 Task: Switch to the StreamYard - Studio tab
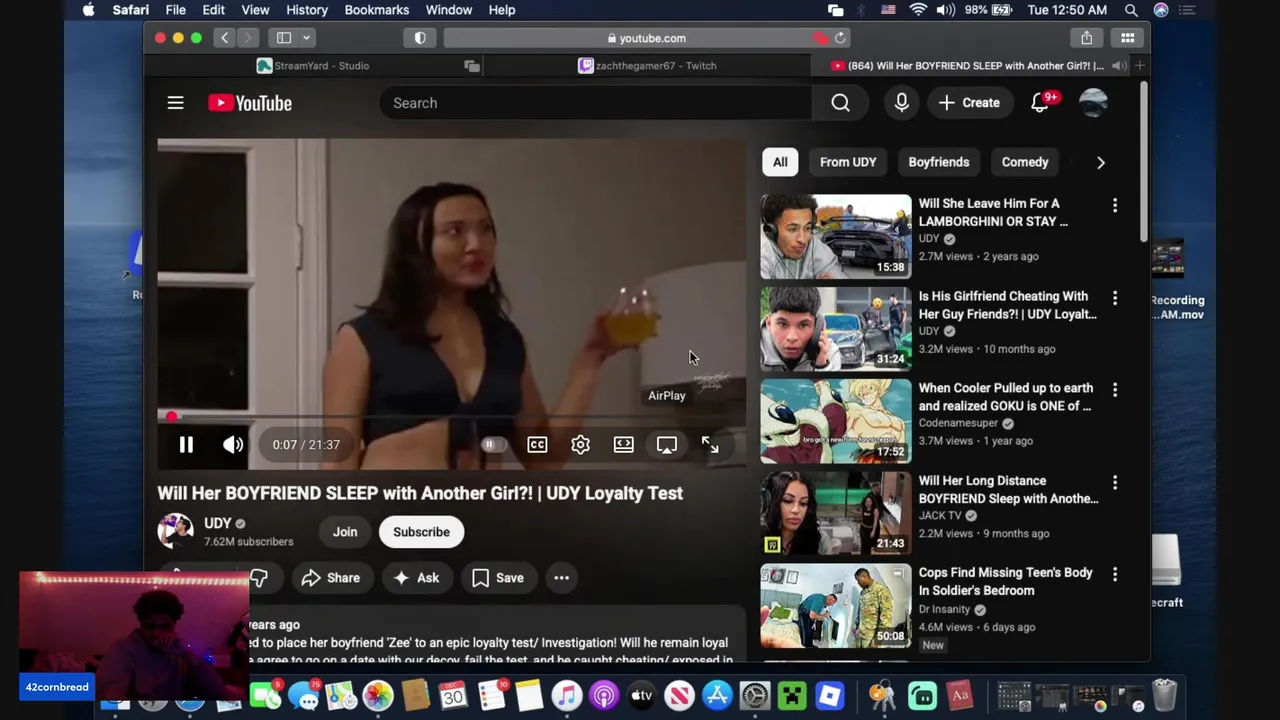pos(312,66)
